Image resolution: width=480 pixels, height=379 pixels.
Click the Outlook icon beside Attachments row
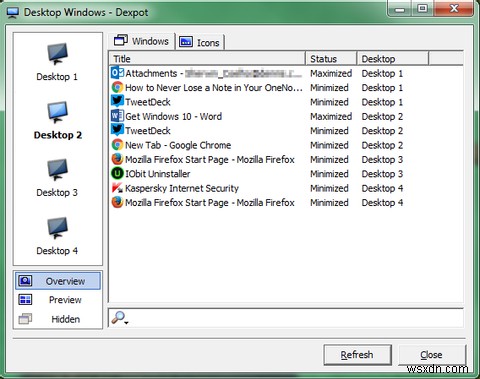[117, 73]
